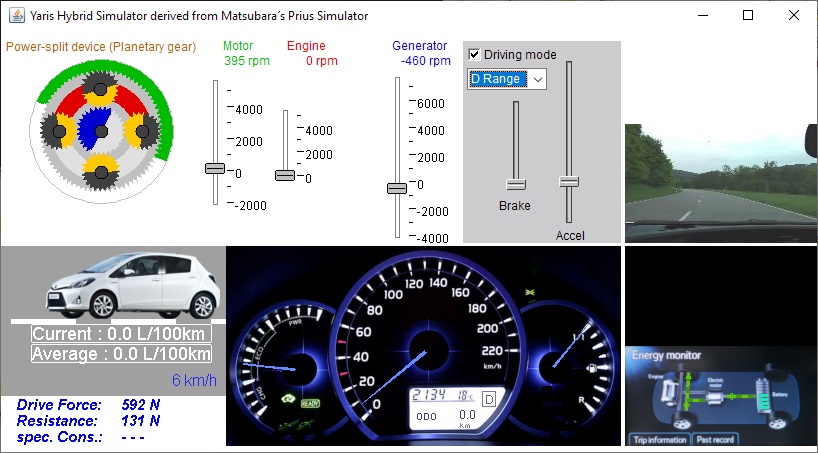Minimize the simulator window
This screenshot has height=453, width=818.
click(704, 15)
